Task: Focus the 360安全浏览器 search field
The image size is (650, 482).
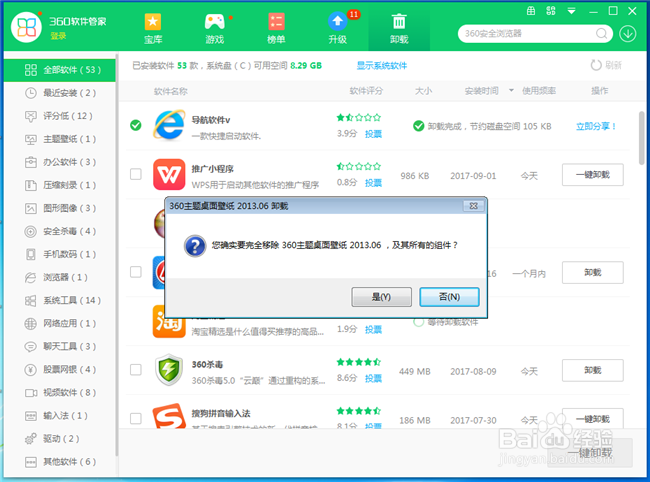Action: click(535, 34)
